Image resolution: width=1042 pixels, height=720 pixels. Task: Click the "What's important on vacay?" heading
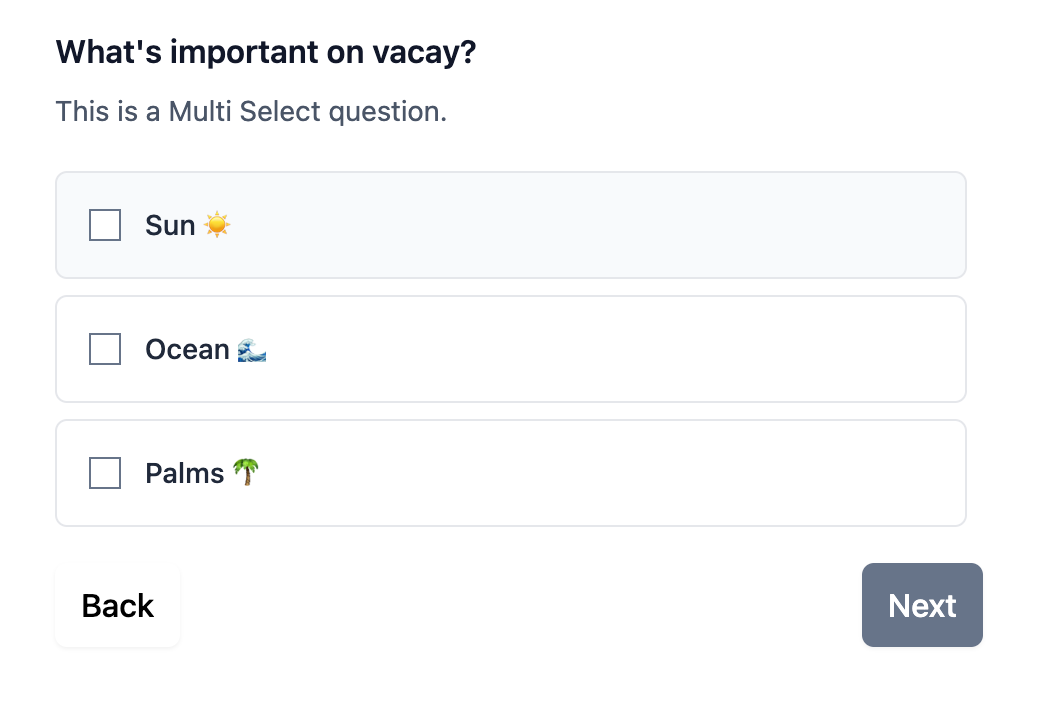[266, 53]
